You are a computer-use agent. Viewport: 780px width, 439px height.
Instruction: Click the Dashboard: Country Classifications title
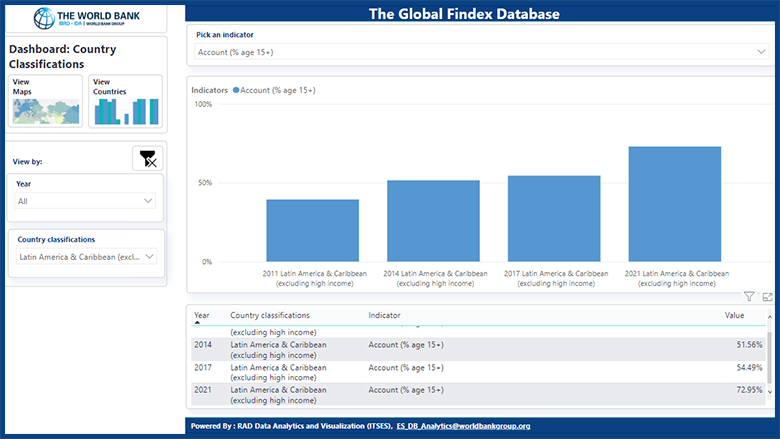63,57
